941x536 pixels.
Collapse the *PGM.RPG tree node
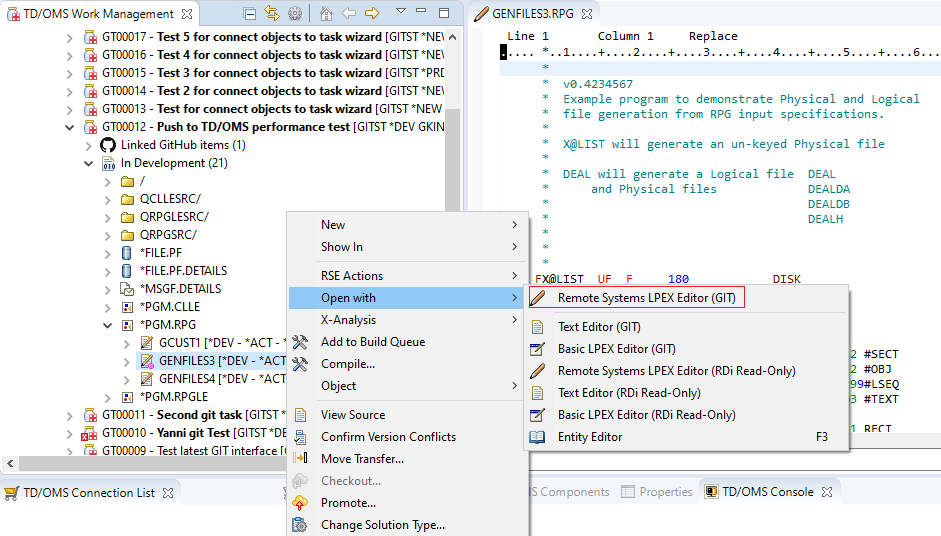(108, 325)
